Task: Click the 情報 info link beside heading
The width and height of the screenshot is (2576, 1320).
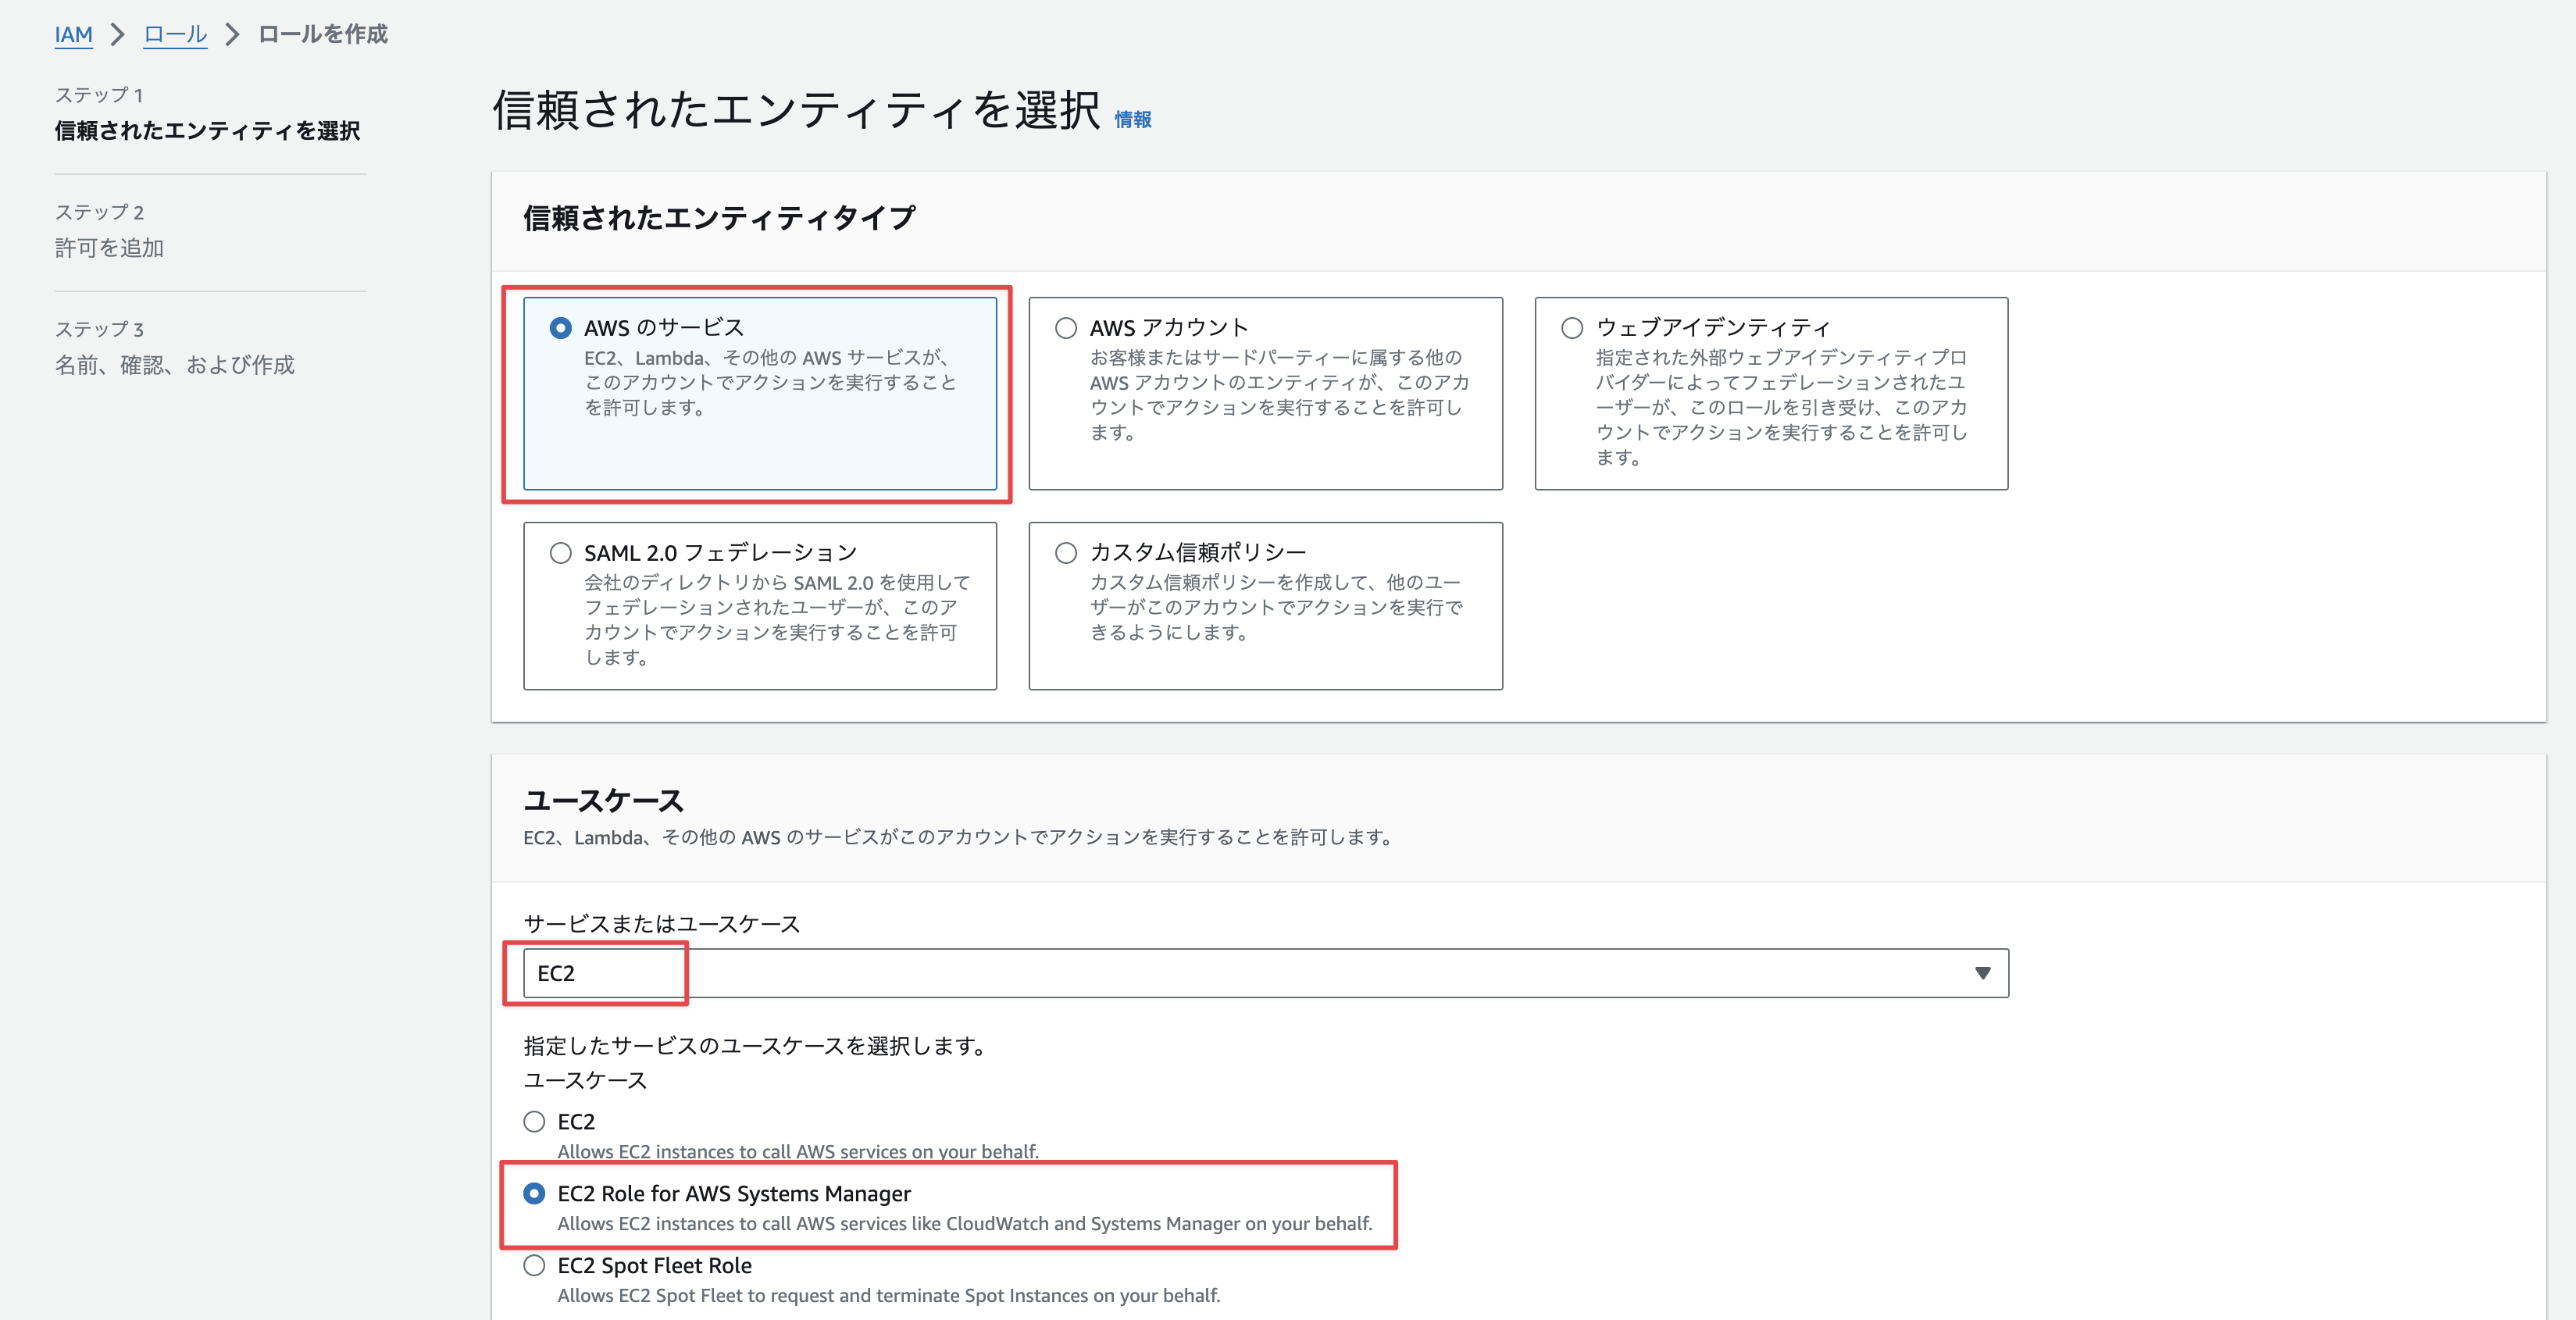Action: (1132, 119)
